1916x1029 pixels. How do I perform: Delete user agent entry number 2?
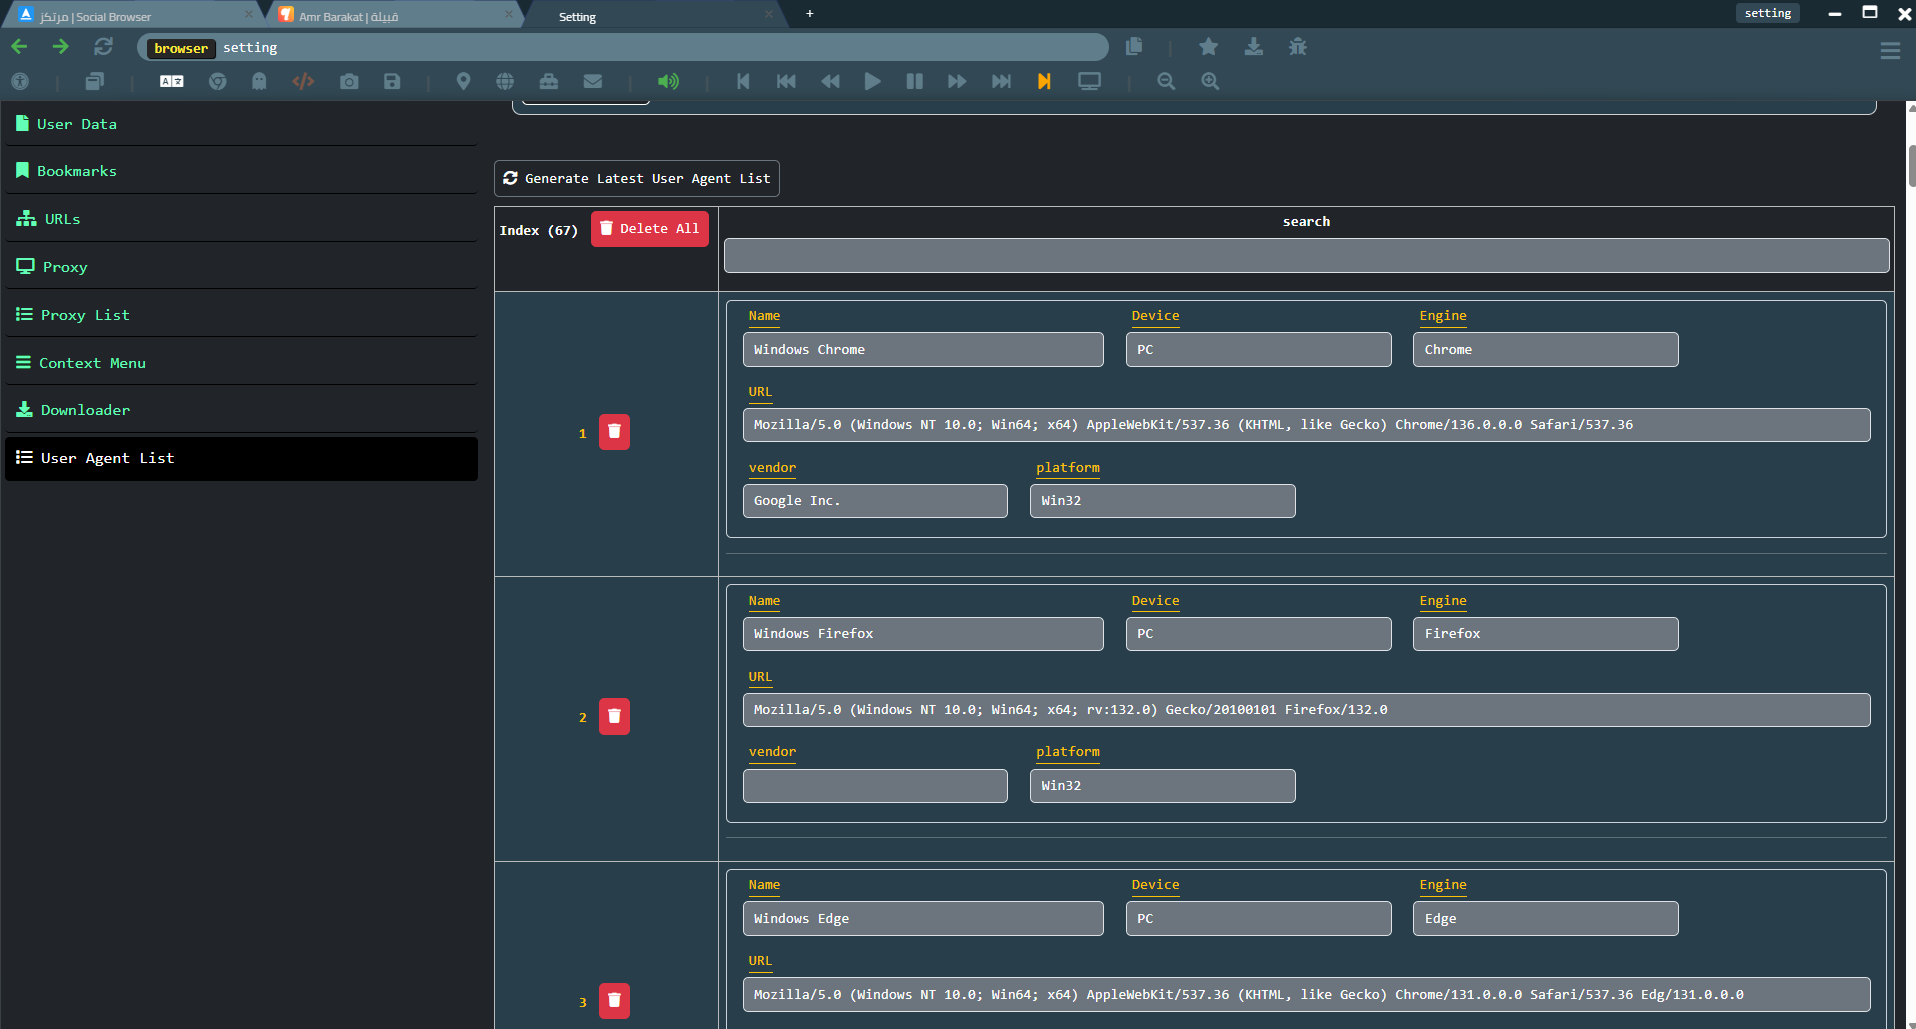[x=614, y=716]
